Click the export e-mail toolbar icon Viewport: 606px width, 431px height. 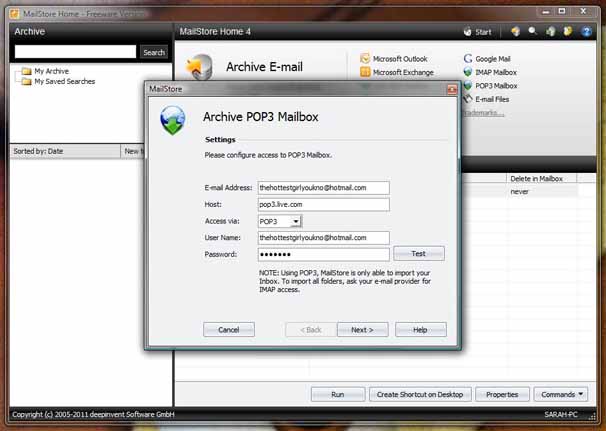point(550,31)
